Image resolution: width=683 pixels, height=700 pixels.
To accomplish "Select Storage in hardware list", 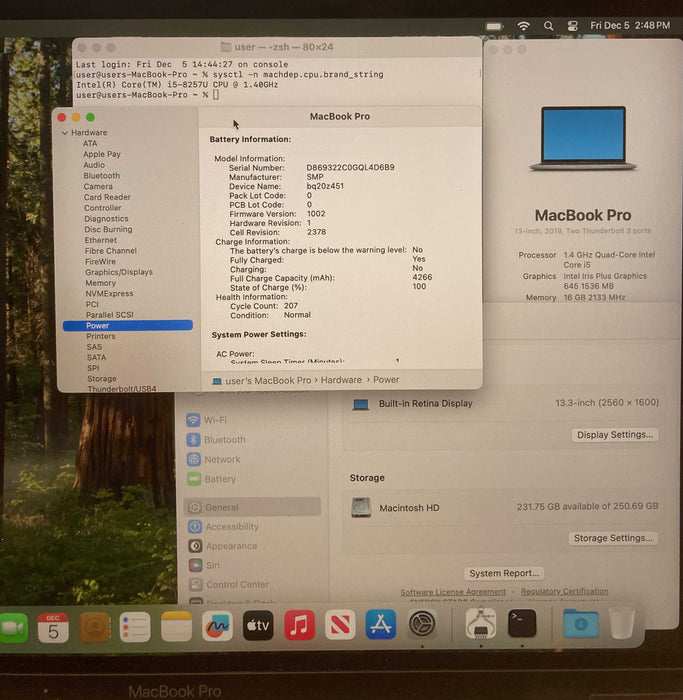I will (102, 379).
